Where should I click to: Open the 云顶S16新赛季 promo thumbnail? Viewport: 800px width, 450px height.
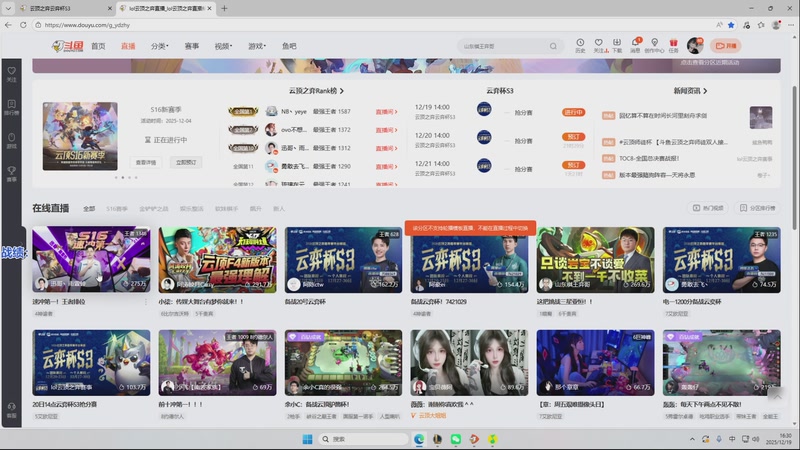pos(80,136)
